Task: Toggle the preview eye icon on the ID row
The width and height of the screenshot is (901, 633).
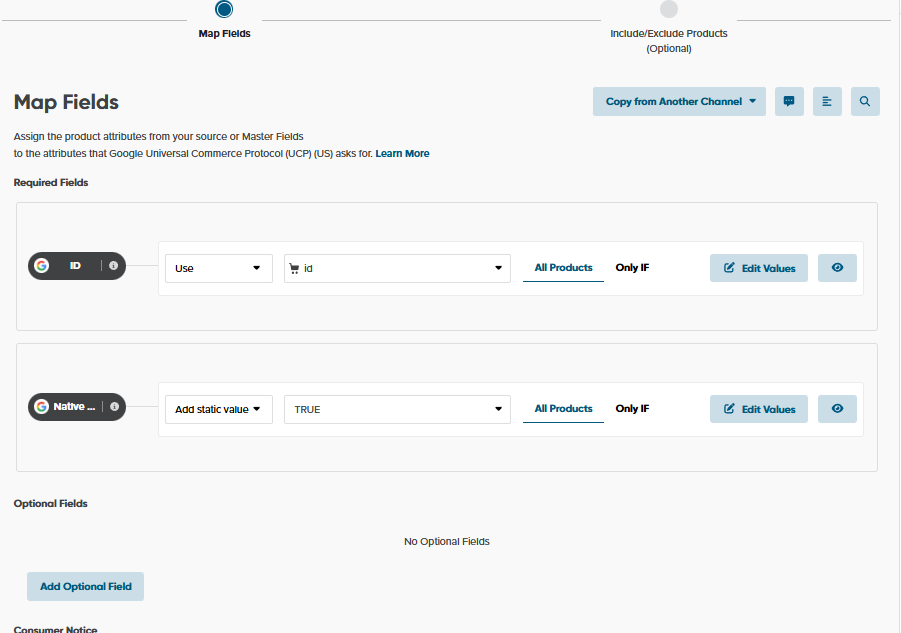Action: 837,267
